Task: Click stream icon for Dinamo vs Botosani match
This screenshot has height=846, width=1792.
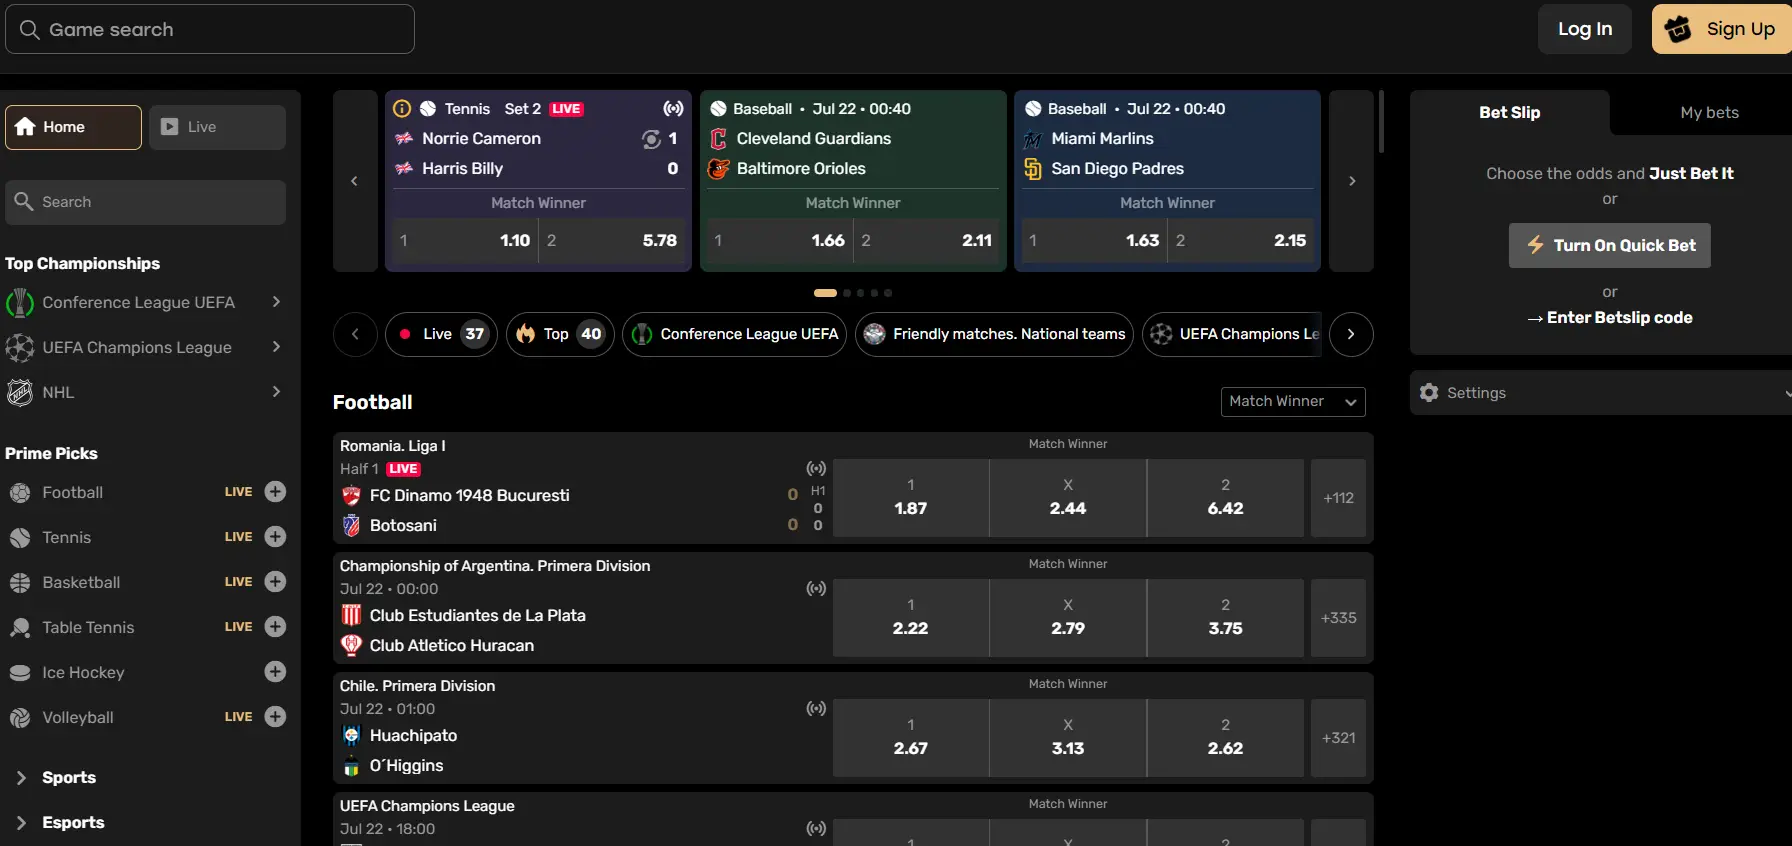Action: (816, 468)
